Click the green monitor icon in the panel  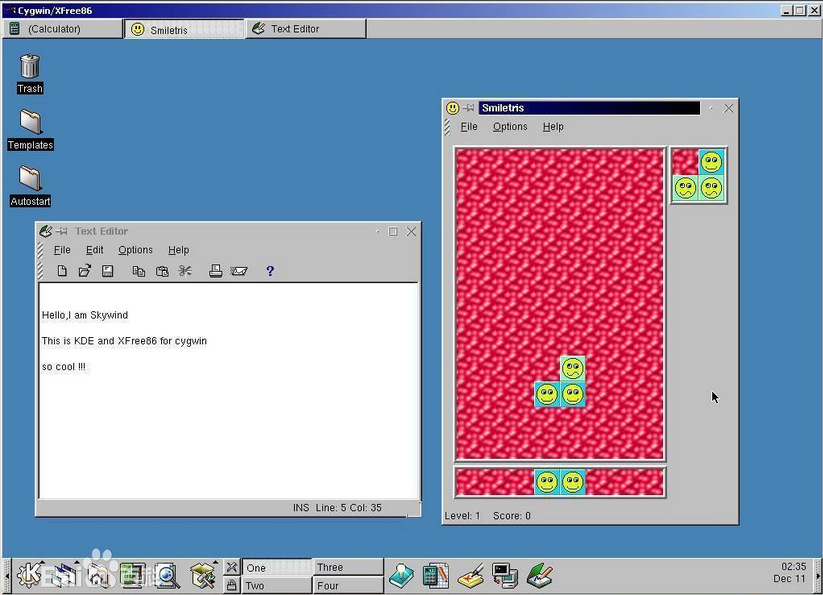tap(133, 575)
